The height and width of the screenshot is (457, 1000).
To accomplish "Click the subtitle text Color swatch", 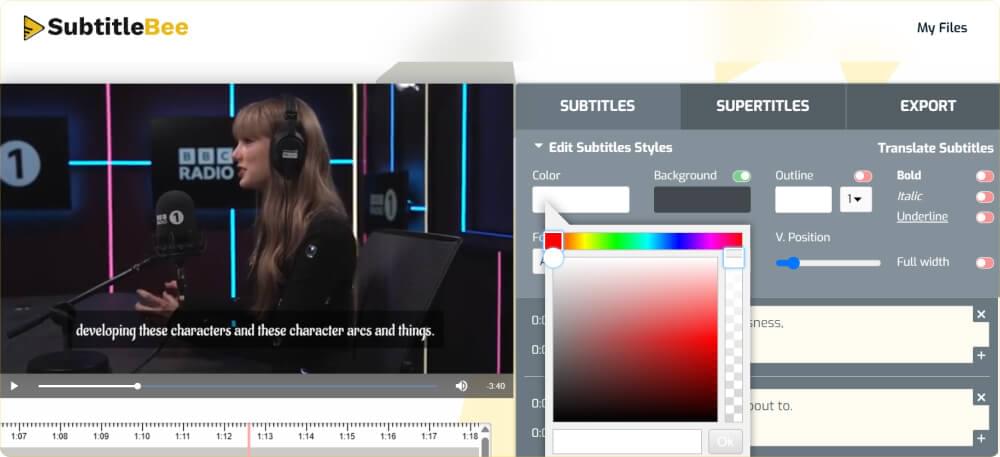I will pyautogui.click(x=580, y=199).
